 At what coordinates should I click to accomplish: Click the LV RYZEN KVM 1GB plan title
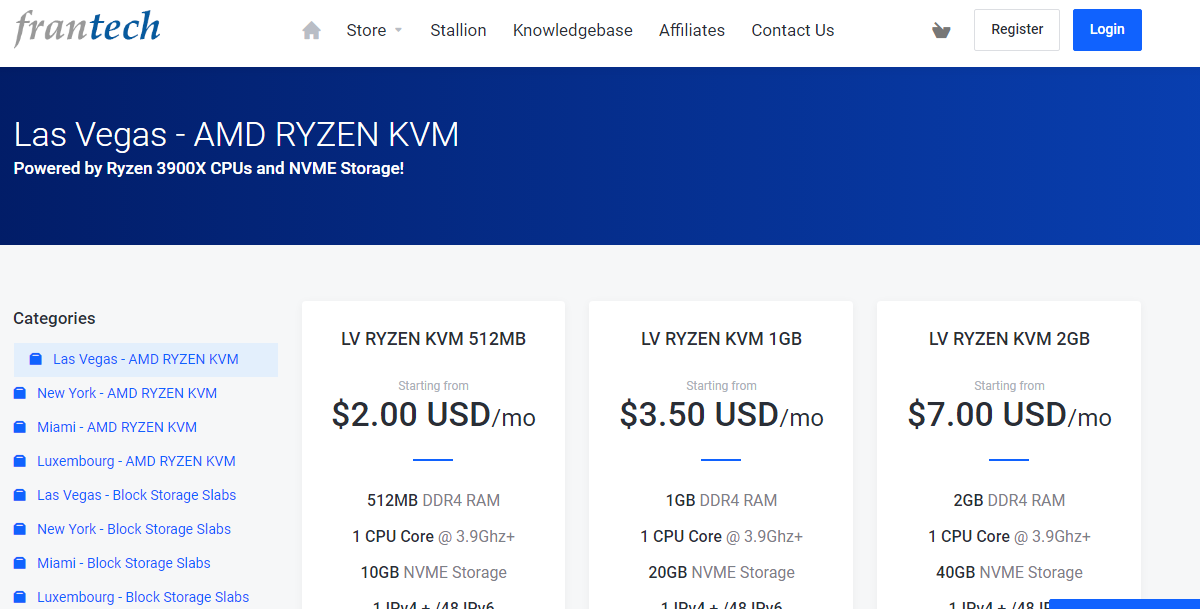coord(721,339)
